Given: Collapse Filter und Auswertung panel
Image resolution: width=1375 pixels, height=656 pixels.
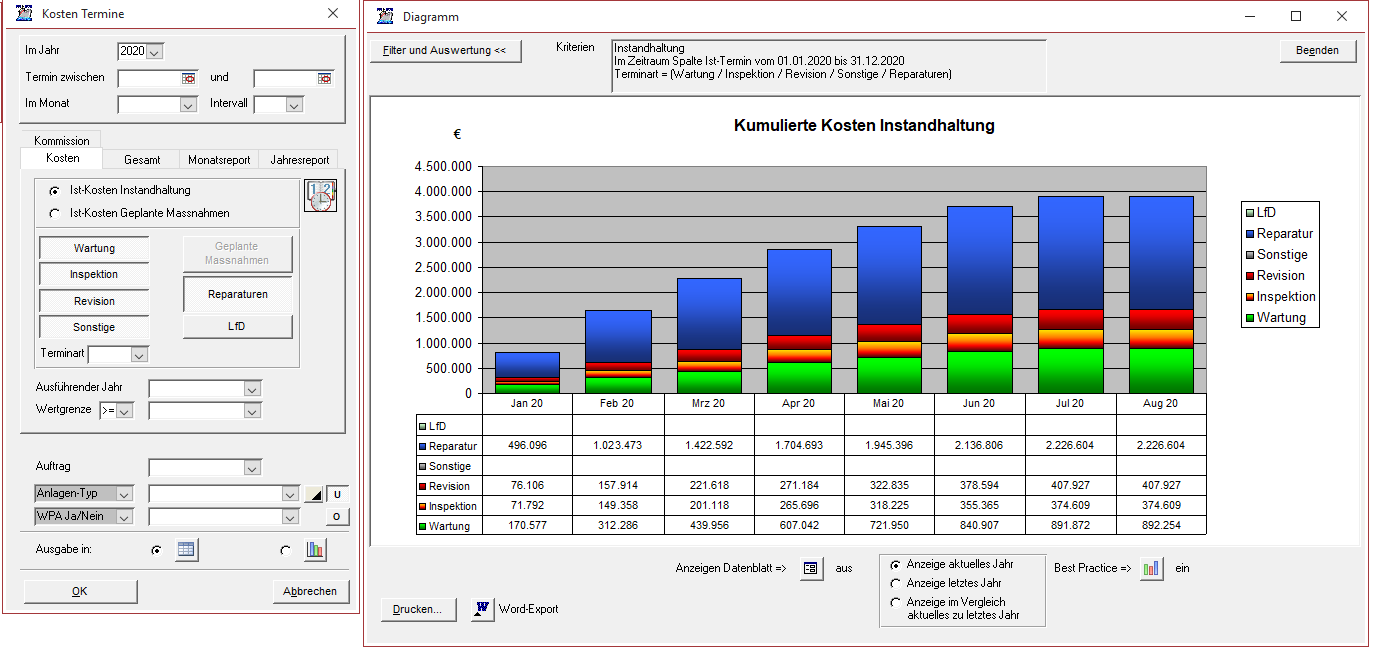Looking at the screenshot, I should click(445, 50).
